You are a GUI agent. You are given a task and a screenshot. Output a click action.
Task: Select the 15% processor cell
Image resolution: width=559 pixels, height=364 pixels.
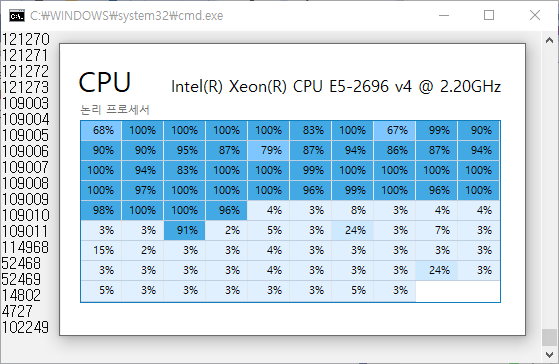101,250
